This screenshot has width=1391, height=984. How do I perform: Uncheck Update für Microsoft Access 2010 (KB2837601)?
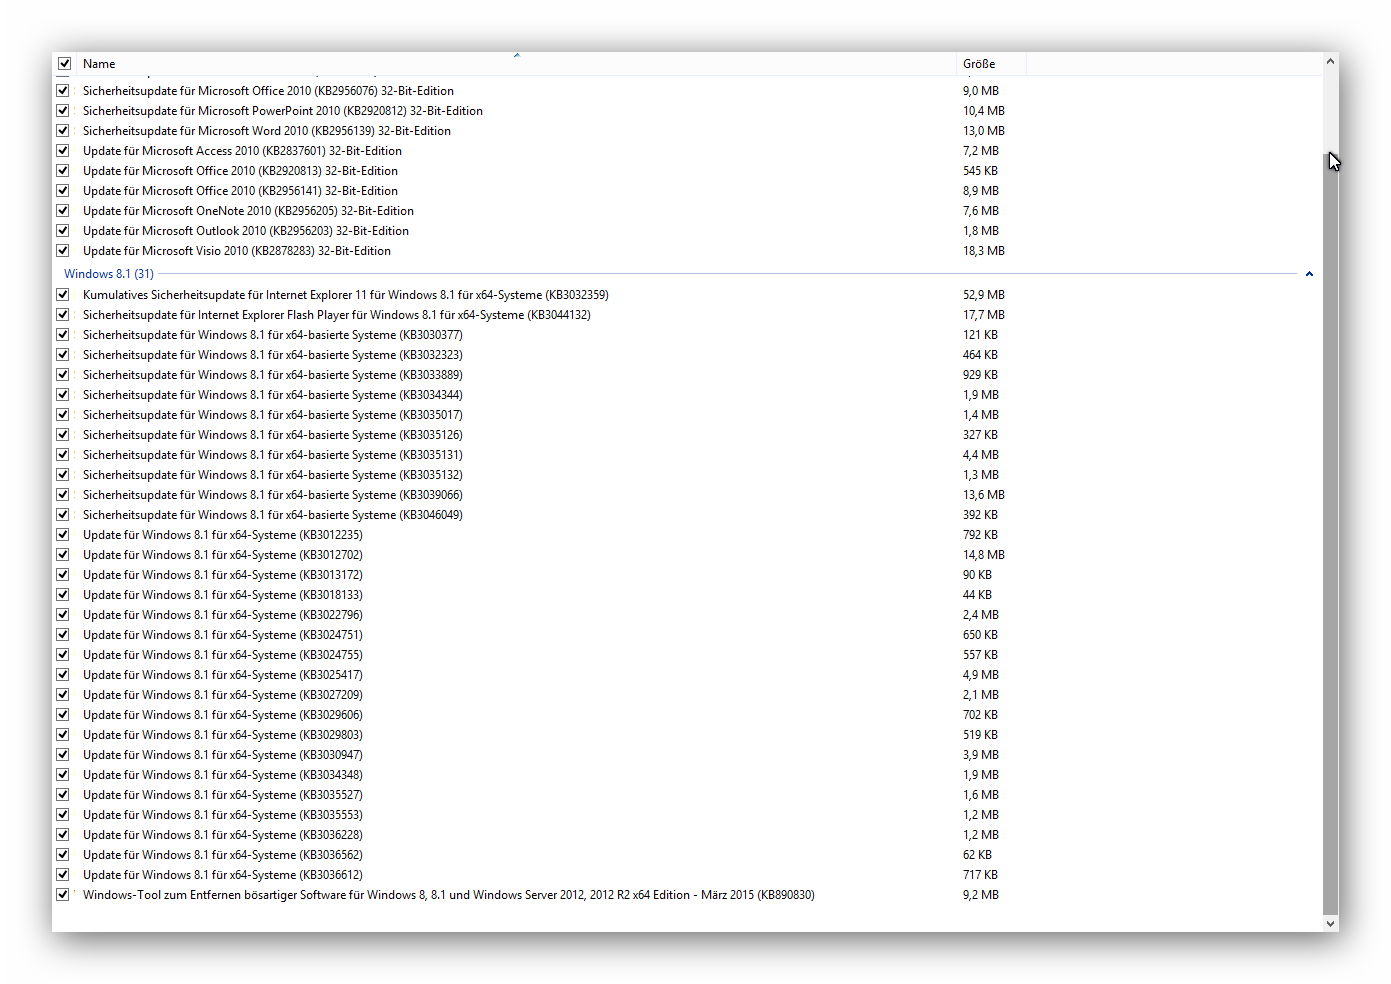click(63, 151)
